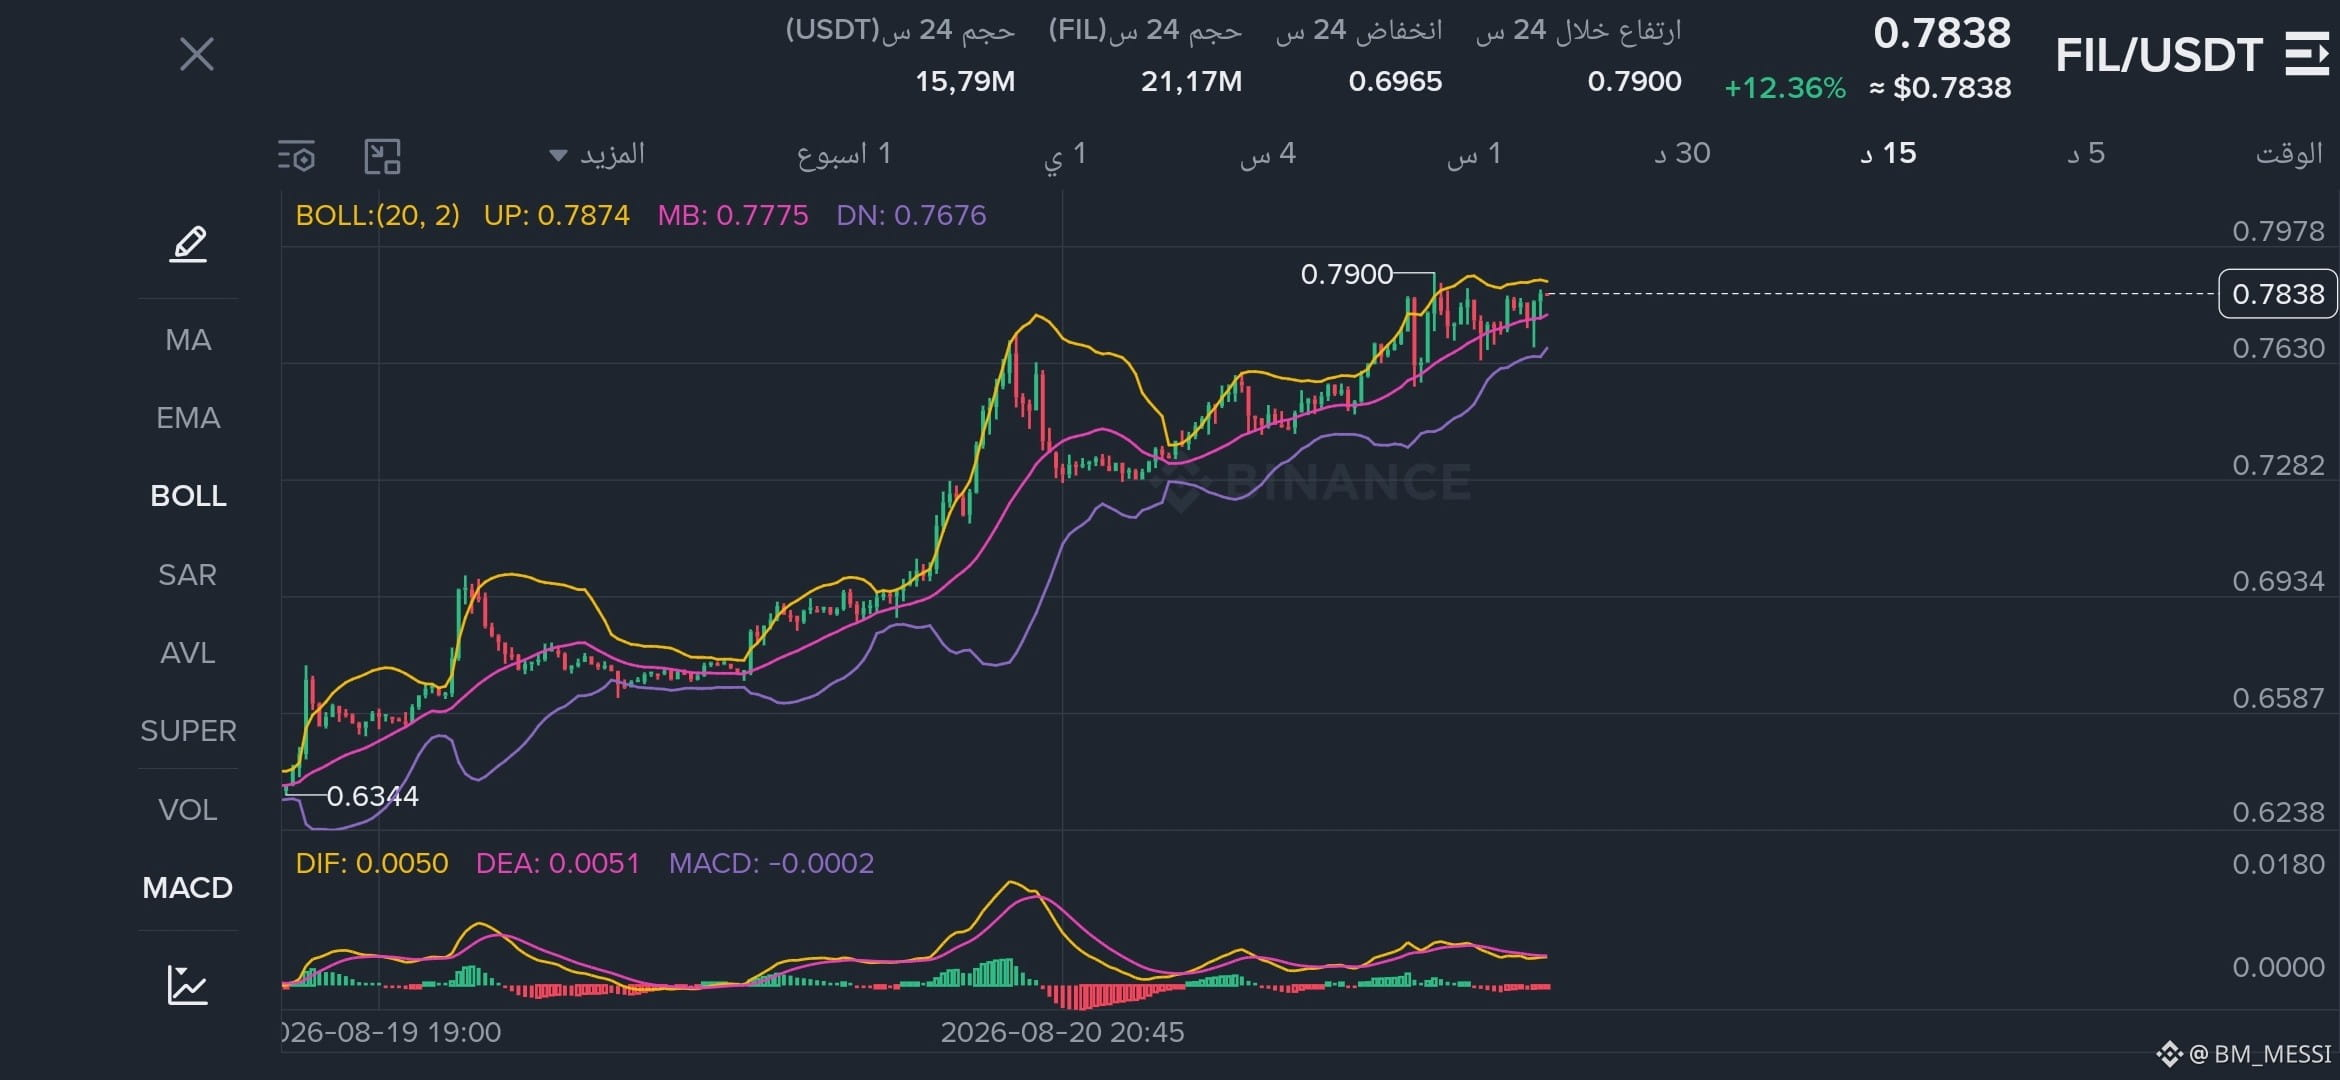Viewport: 2340px width, 1080px height.
Task: Select the 5 د timeframe
Action: 2086,154
